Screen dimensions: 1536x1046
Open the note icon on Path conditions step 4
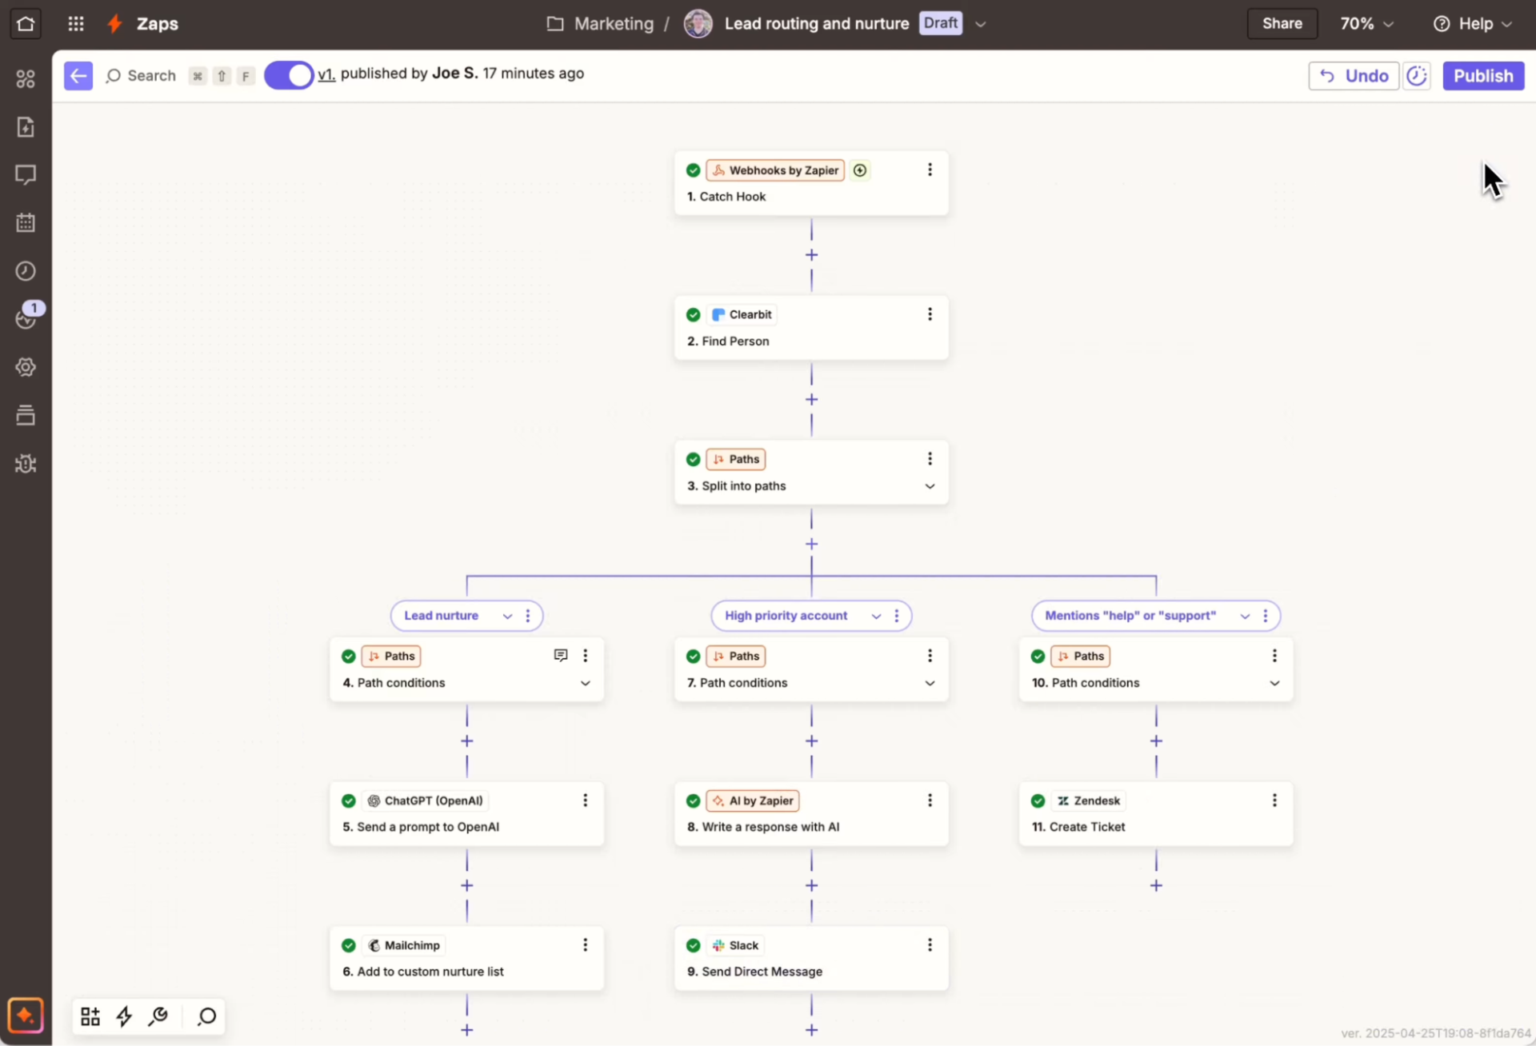561,655
